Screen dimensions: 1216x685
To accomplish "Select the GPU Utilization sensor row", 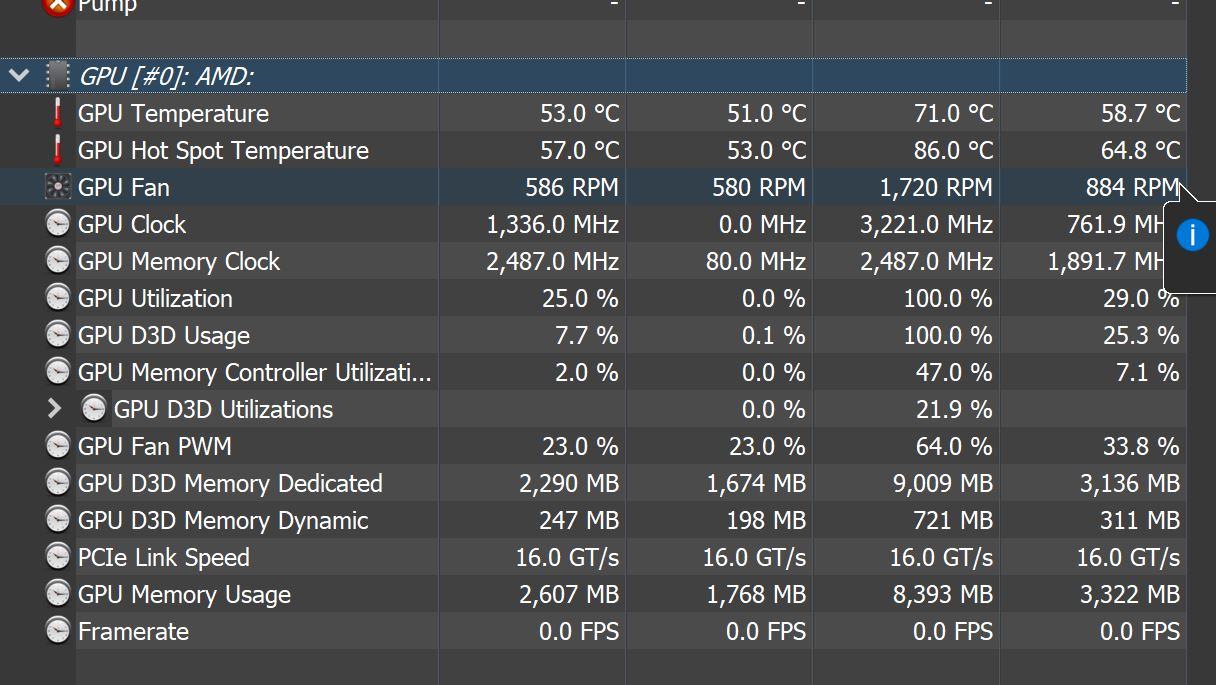I will tap(155, 298).
